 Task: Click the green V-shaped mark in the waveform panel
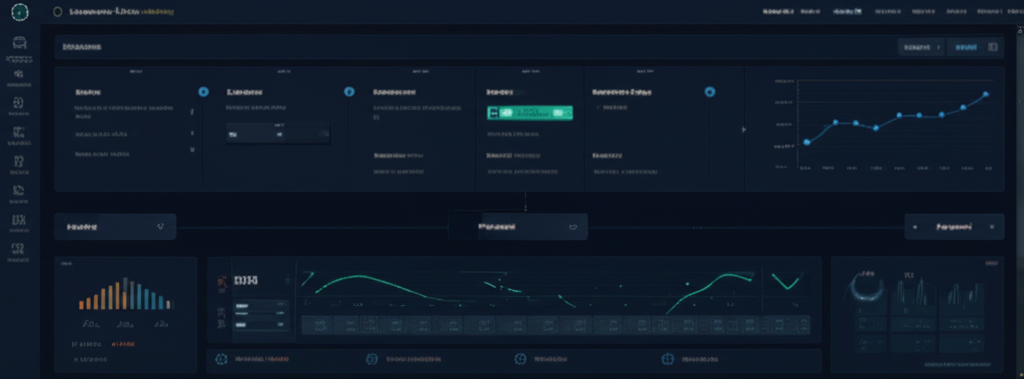pyautogui.click(x=786, y=281)
